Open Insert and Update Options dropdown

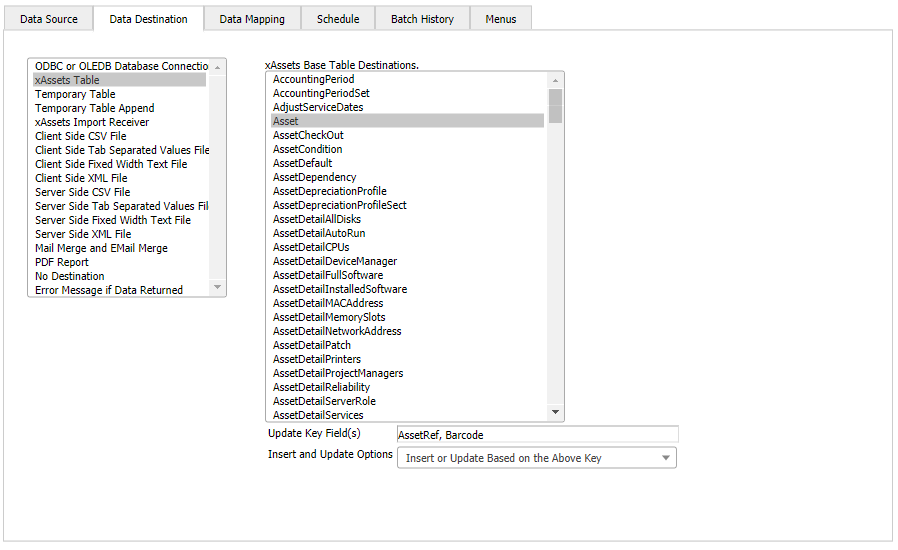pyautogui.click(x=537, y=458)
